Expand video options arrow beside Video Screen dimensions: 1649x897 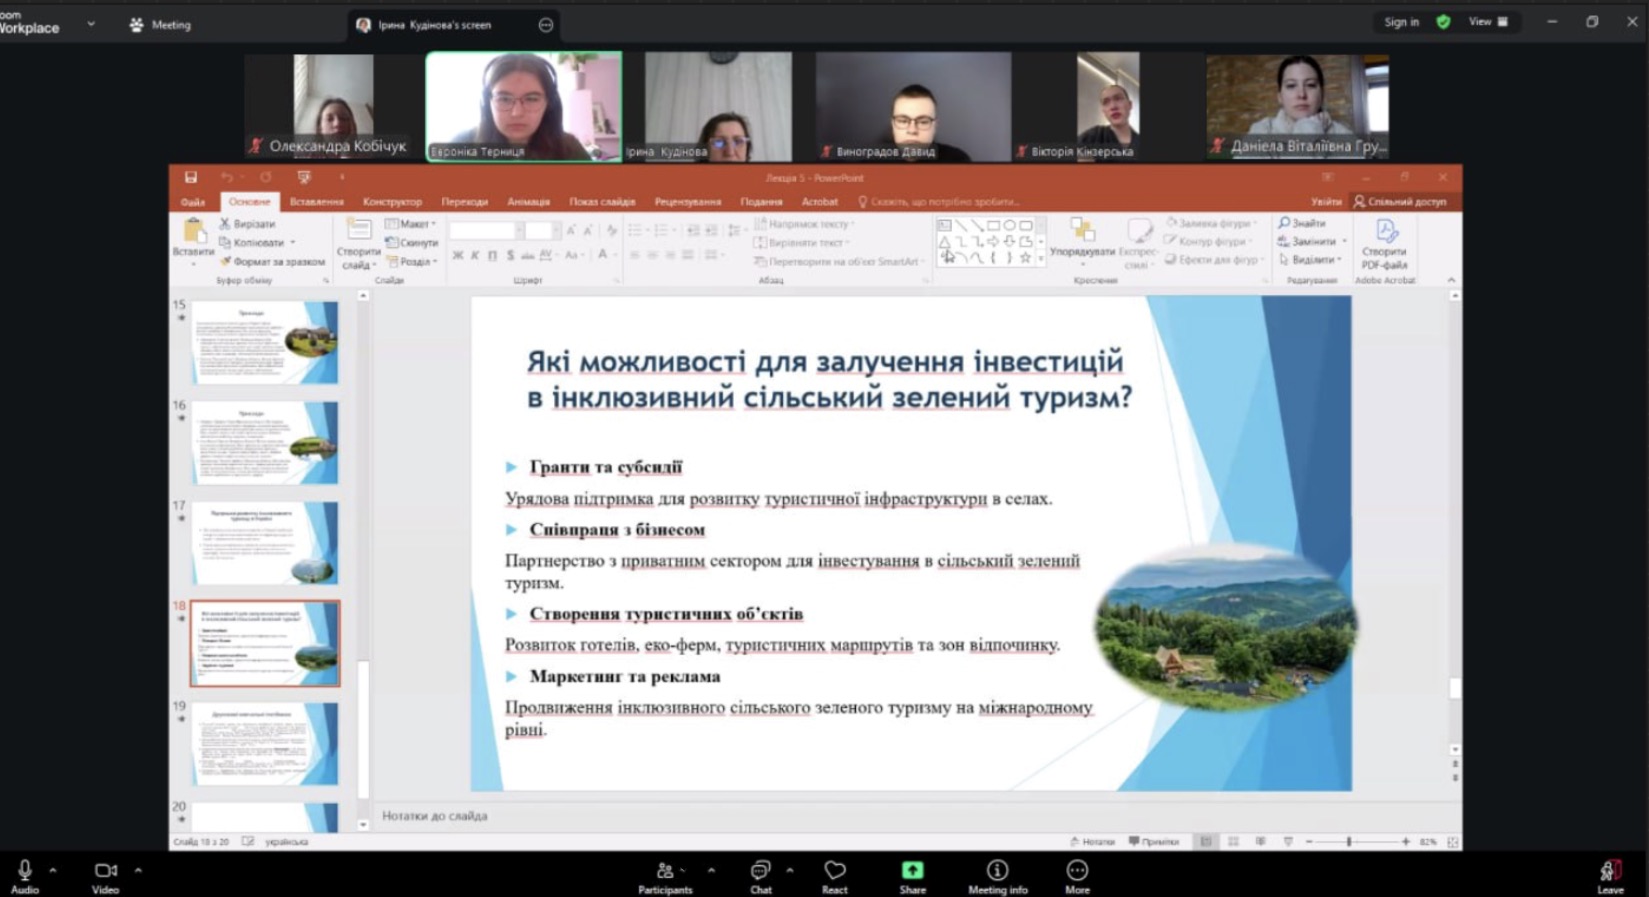click(138, 870)
